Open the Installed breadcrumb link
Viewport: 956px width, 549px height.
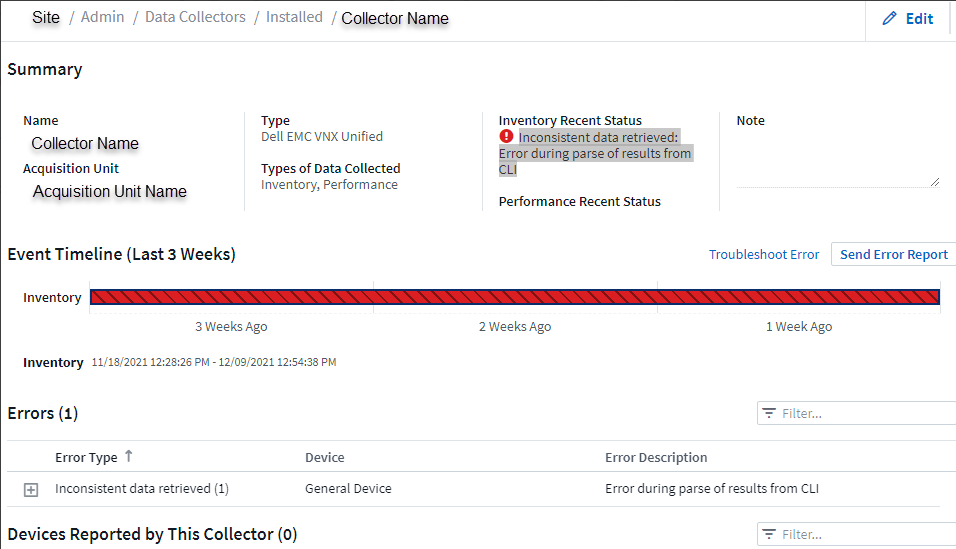(294, 17)
